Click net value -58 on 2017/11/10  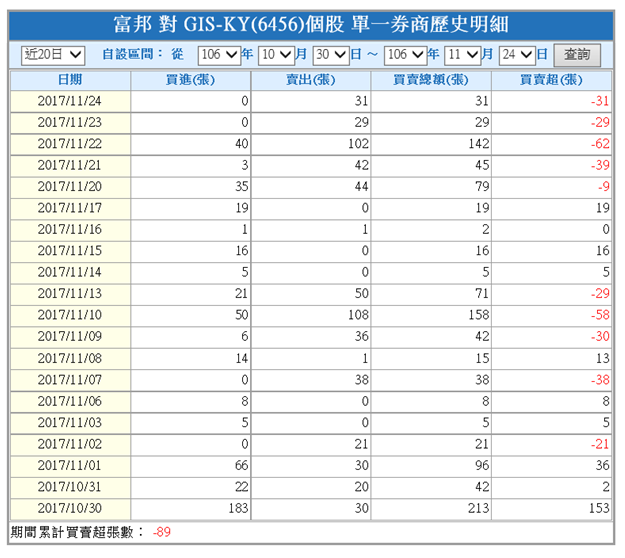point(600,315)
